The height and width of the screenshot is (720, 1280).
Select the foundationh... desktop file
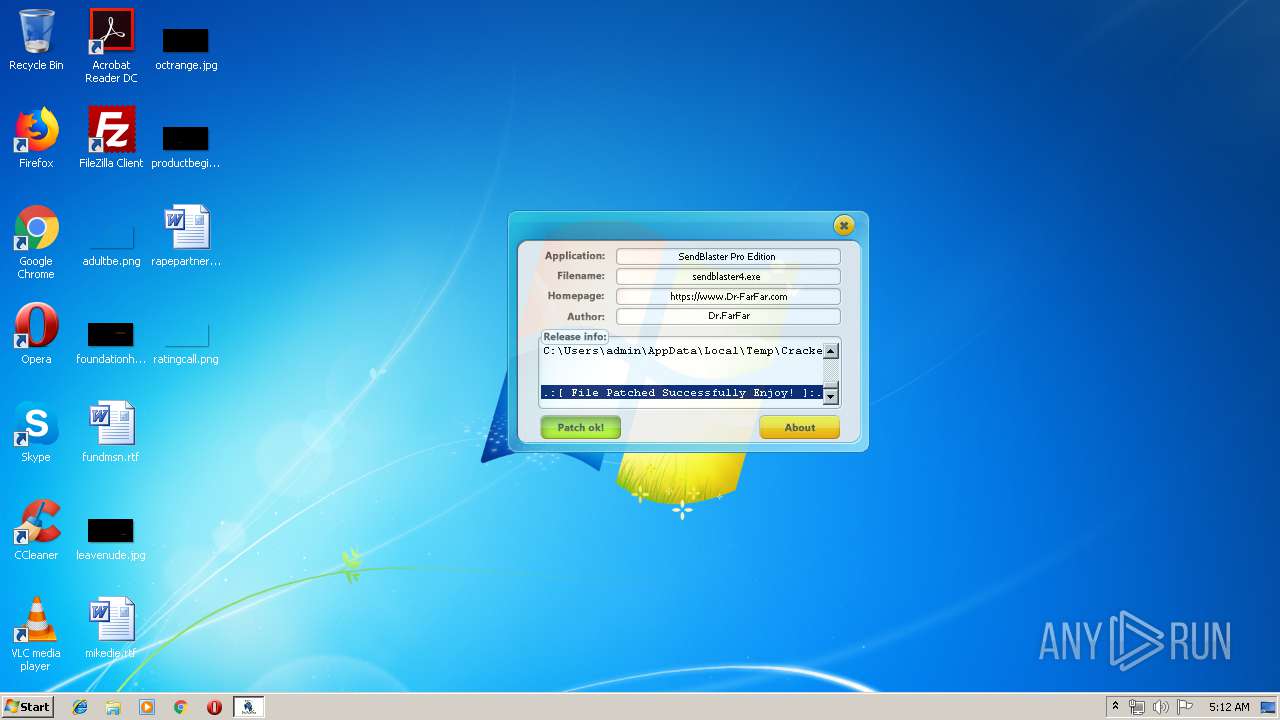111,342
